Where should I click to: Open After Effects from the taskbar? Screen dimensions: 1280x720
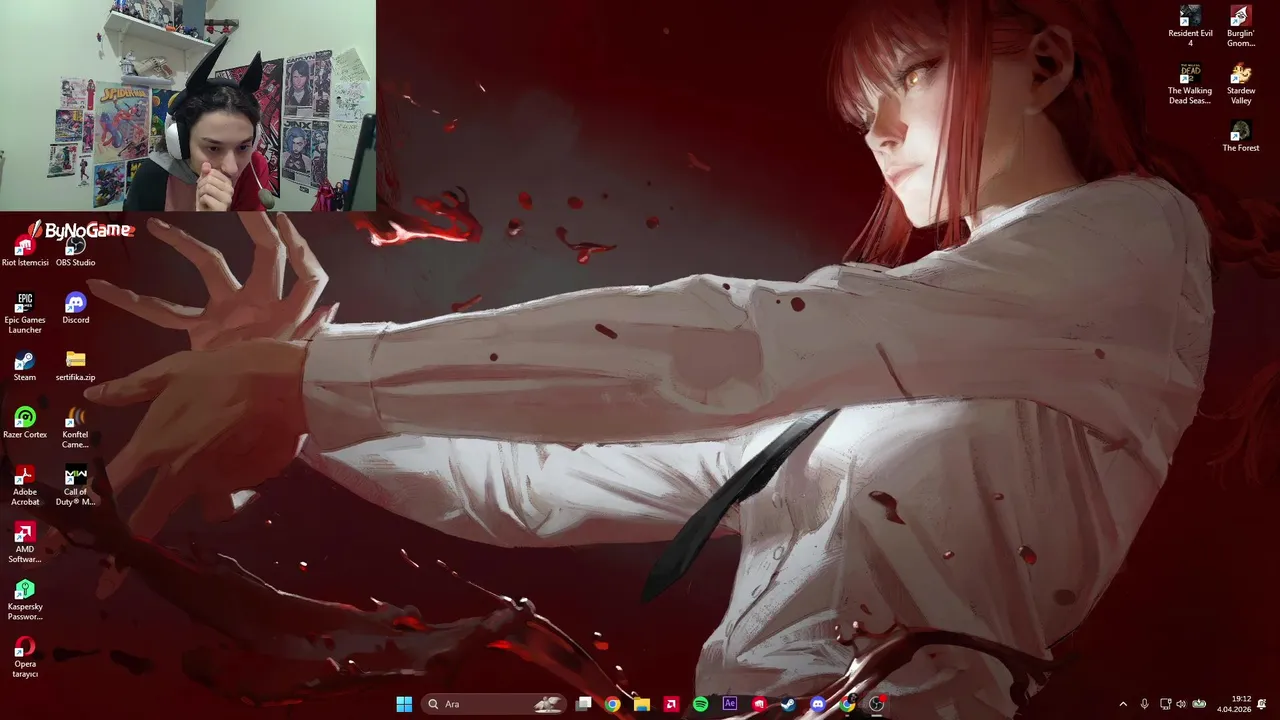730,704
